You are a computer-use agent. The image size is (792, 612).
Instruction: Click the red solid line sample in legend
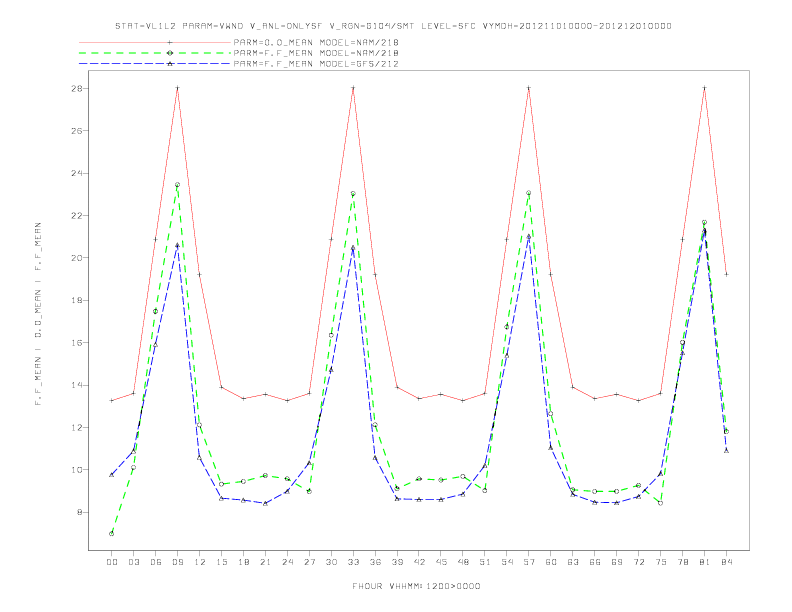click(x=155, y=42)
